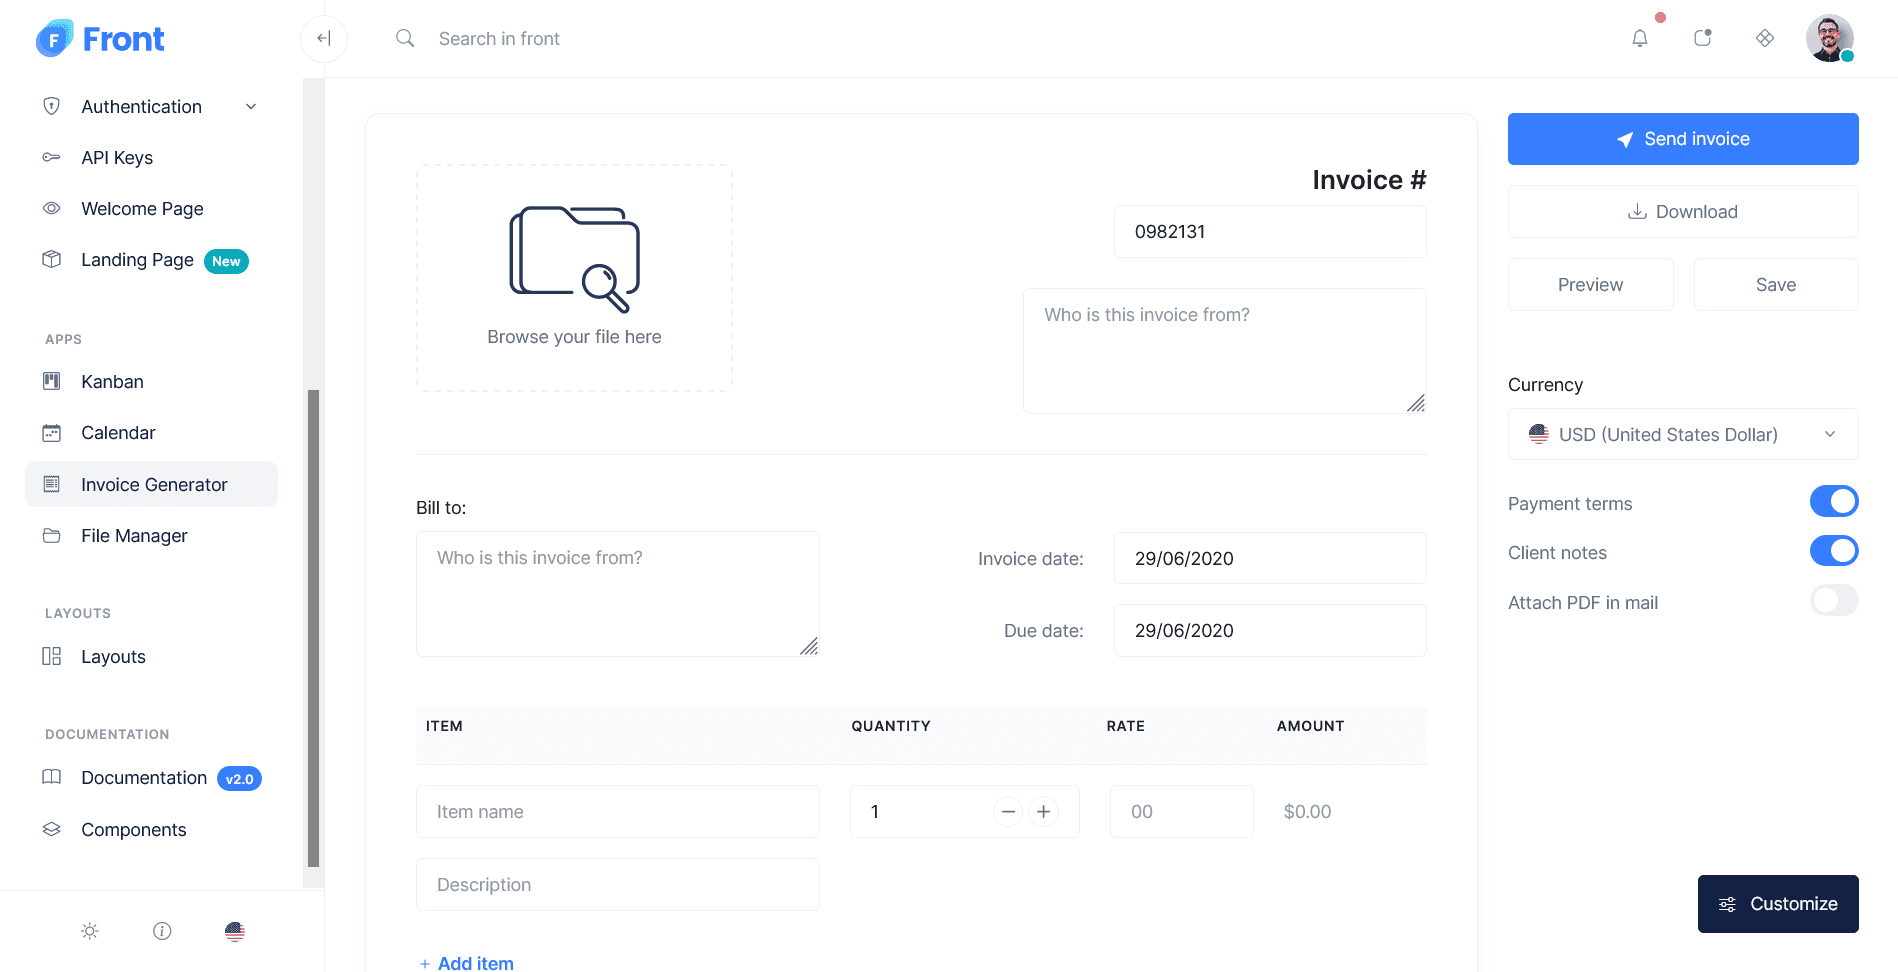This screenshot has height=972, width=1898.
Task: Change language via flag icon in footer
Action: [235, 931]
